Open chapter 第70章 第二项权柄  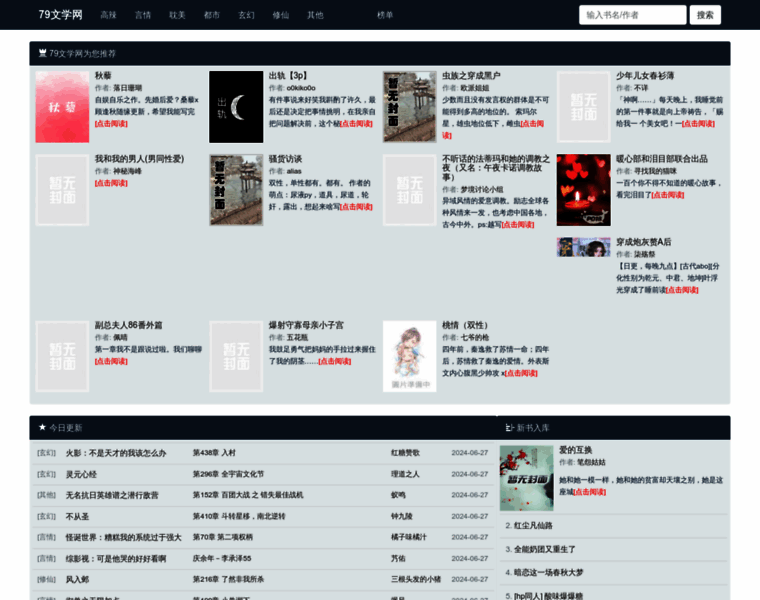click(222, 537)
